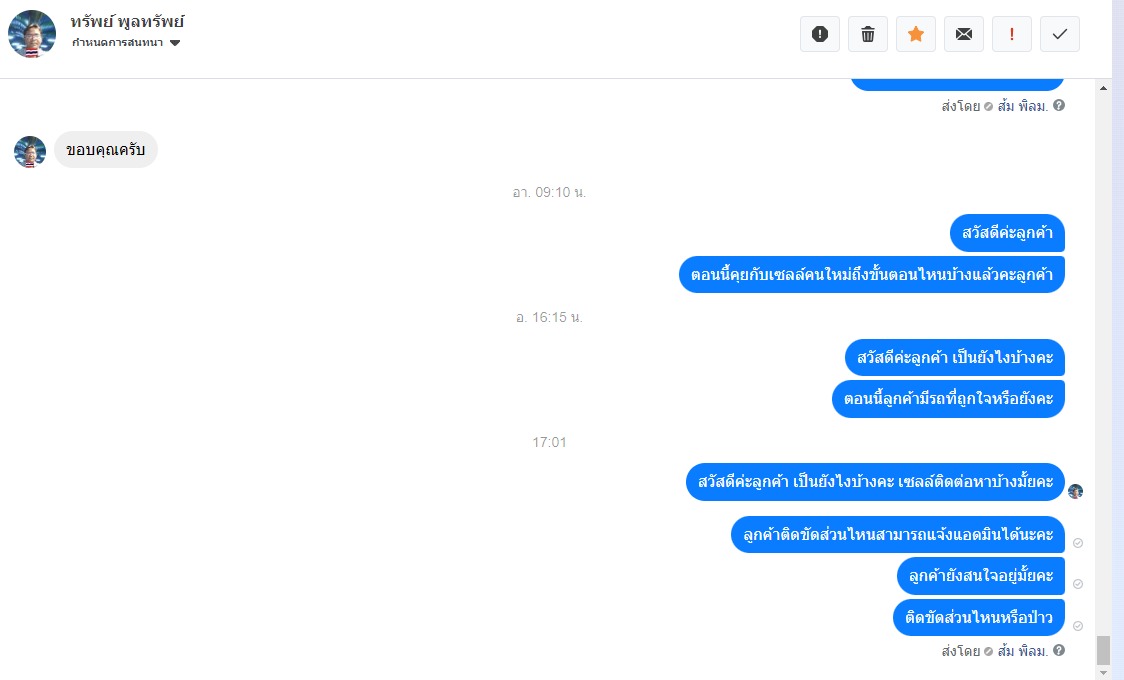
Task: Click the delivered check beside ลูกค้ายังสนใจอยู่มั้ยคะ
Action: 1077,584
